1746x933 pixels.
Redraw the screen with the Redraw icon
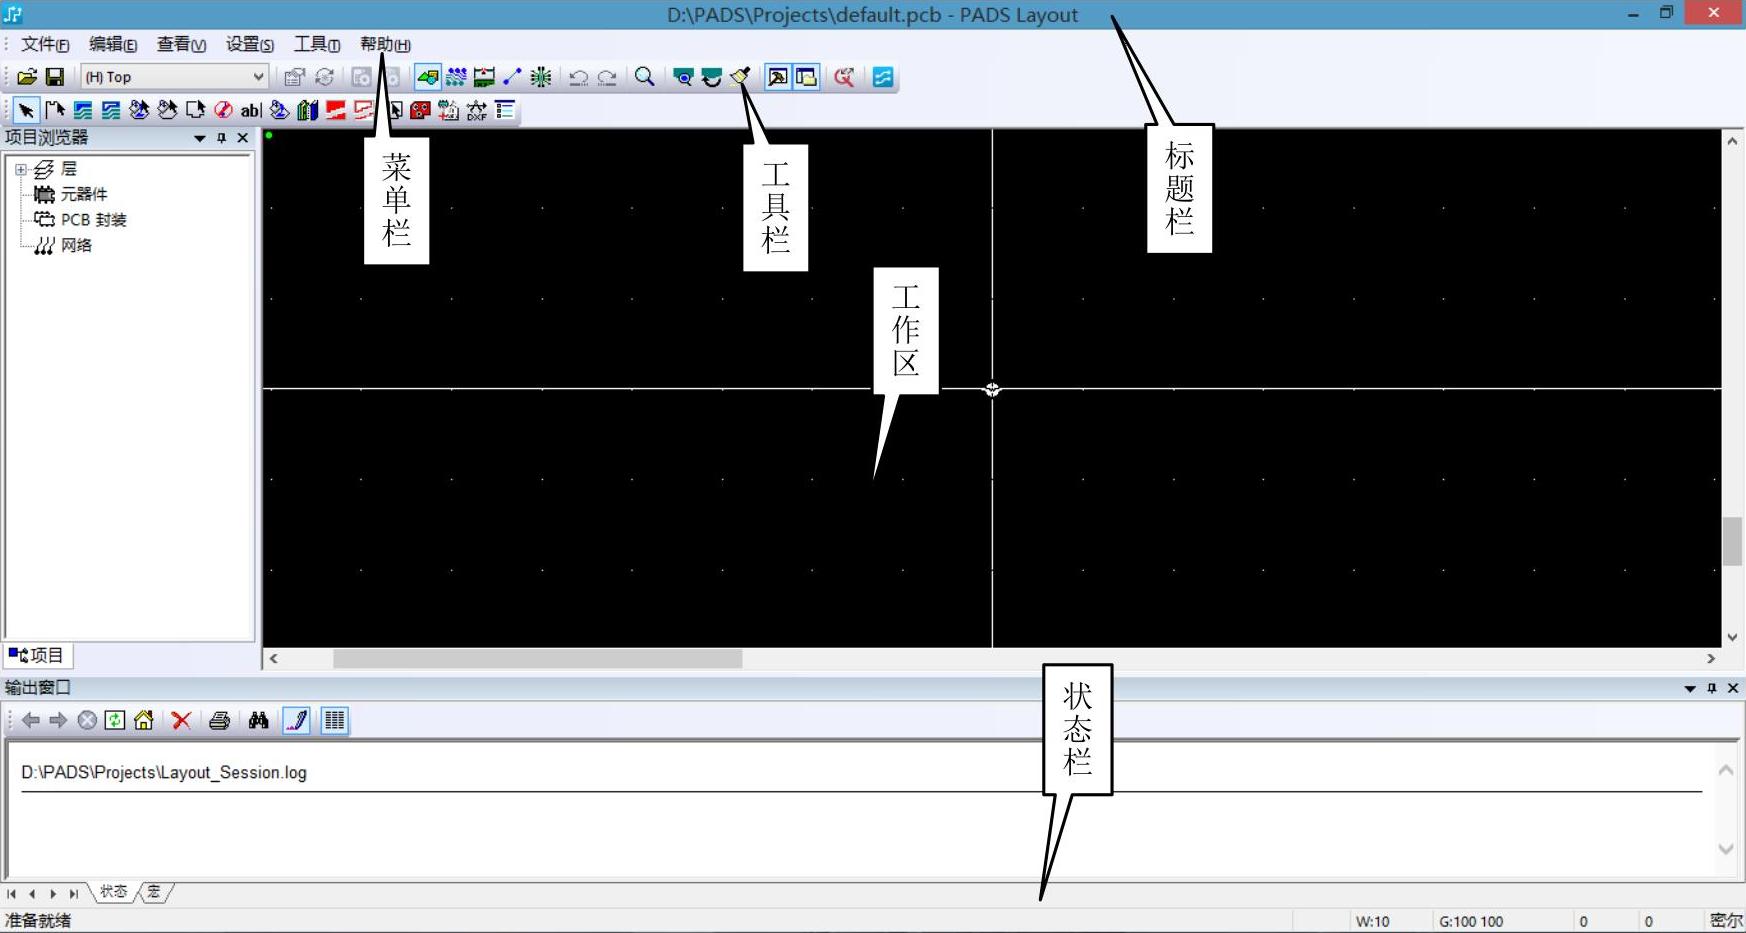tap(740, 77)
